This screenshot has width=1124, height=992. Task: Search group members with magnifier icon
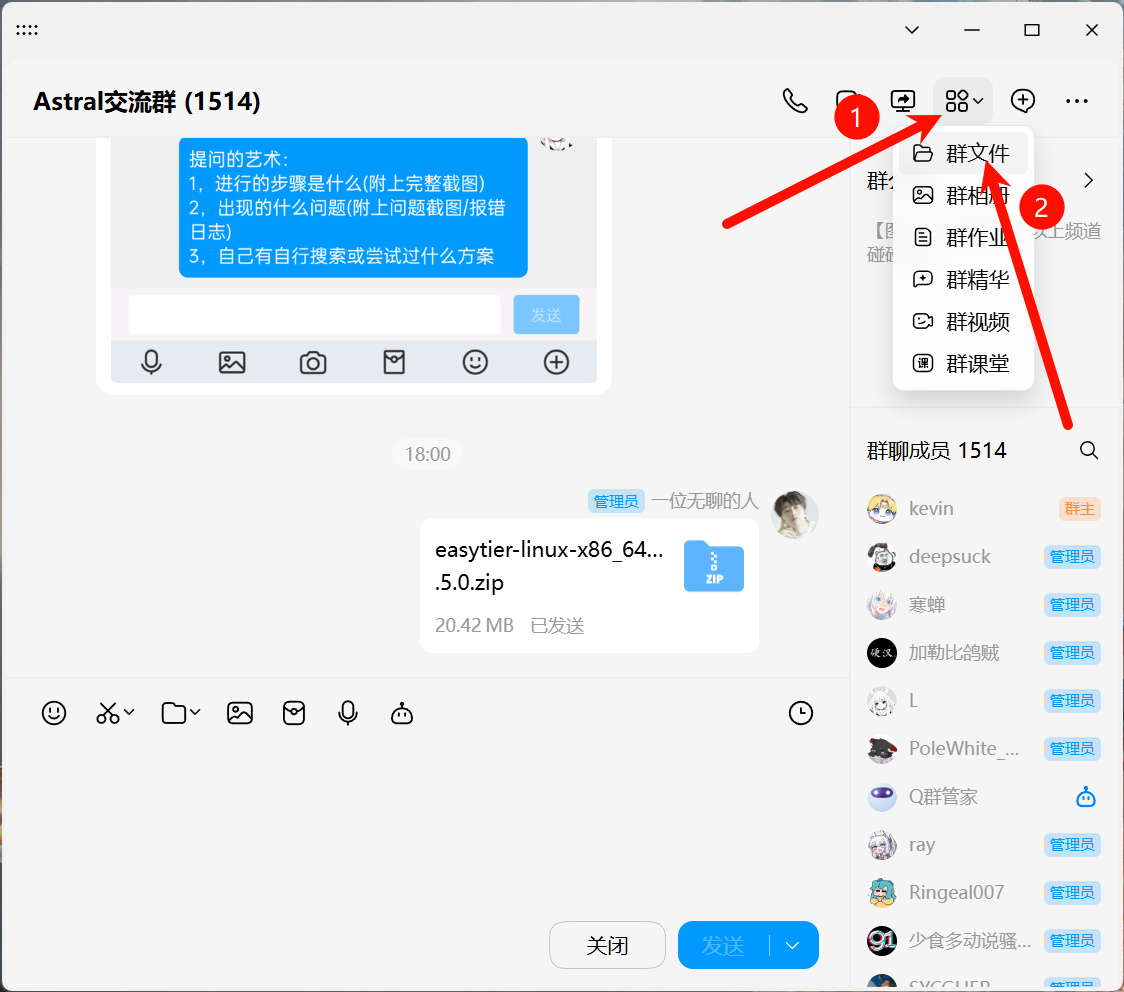click(x=1089, y=450)
